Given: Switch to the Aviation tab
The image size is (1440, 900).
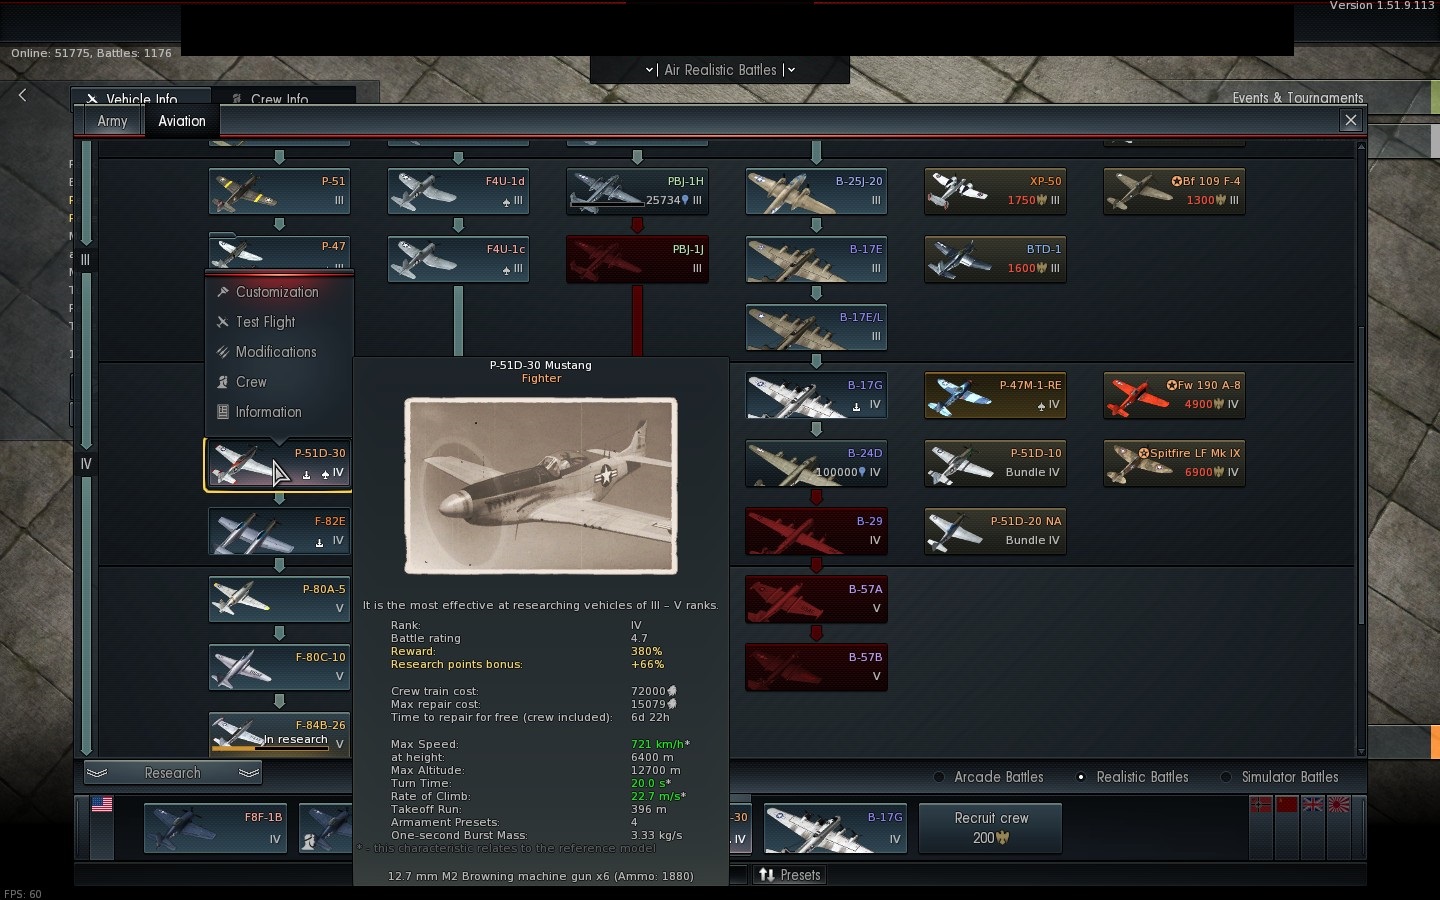Looking at the screenshot, I should [182, 121].
